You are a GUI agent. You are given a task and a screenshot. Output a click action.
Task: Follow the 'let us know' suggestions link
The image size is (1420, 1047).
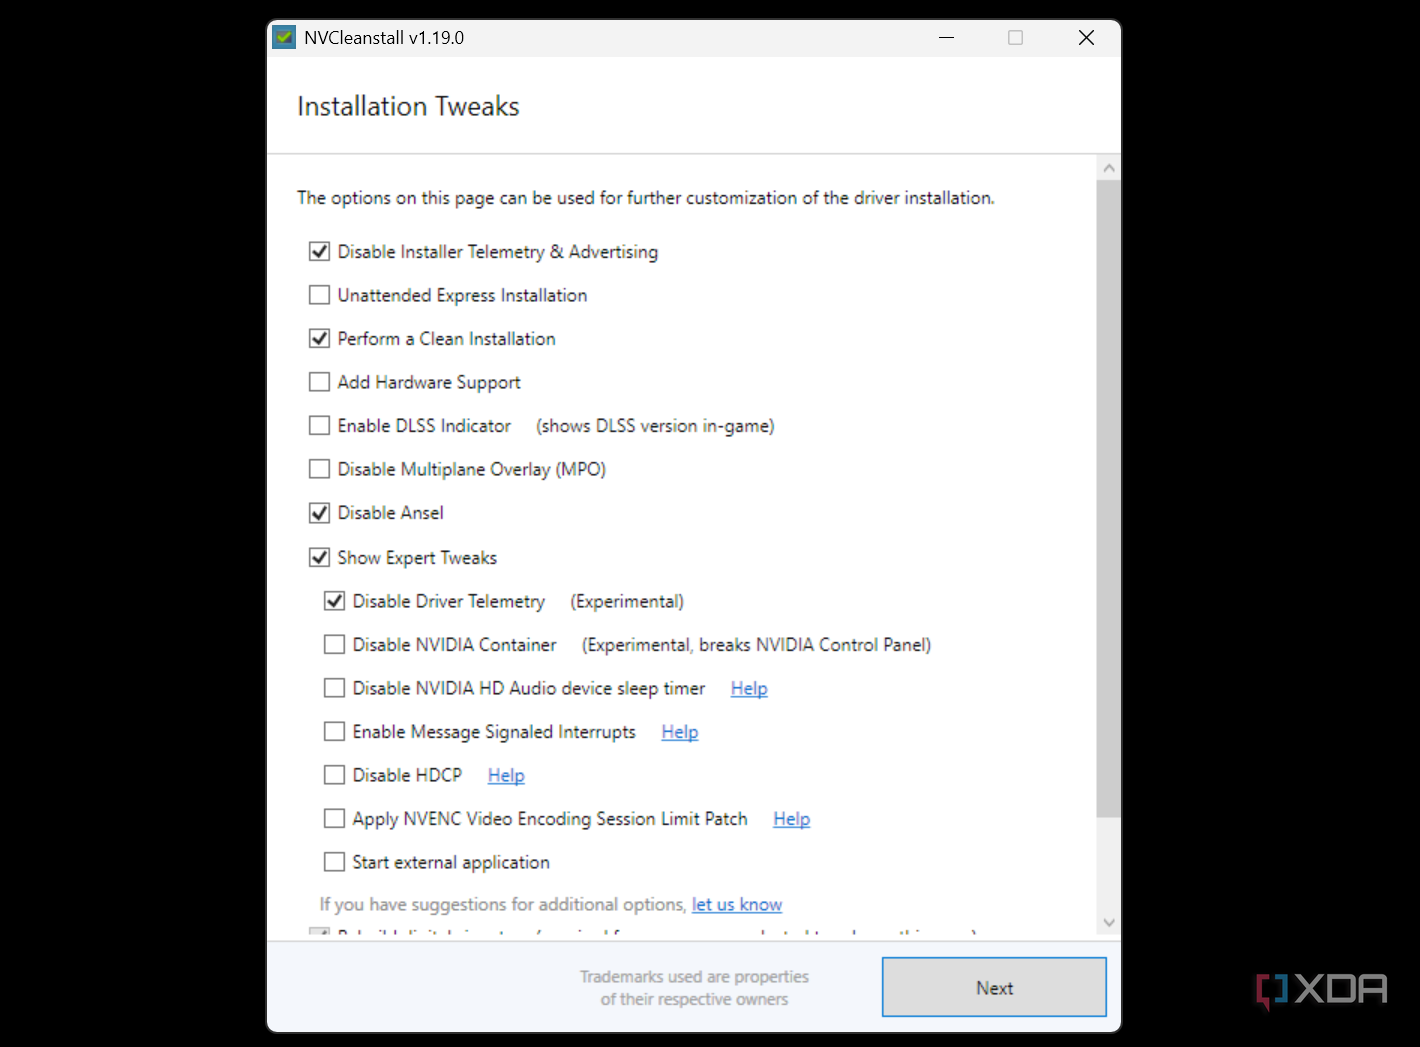click(737, 905)
